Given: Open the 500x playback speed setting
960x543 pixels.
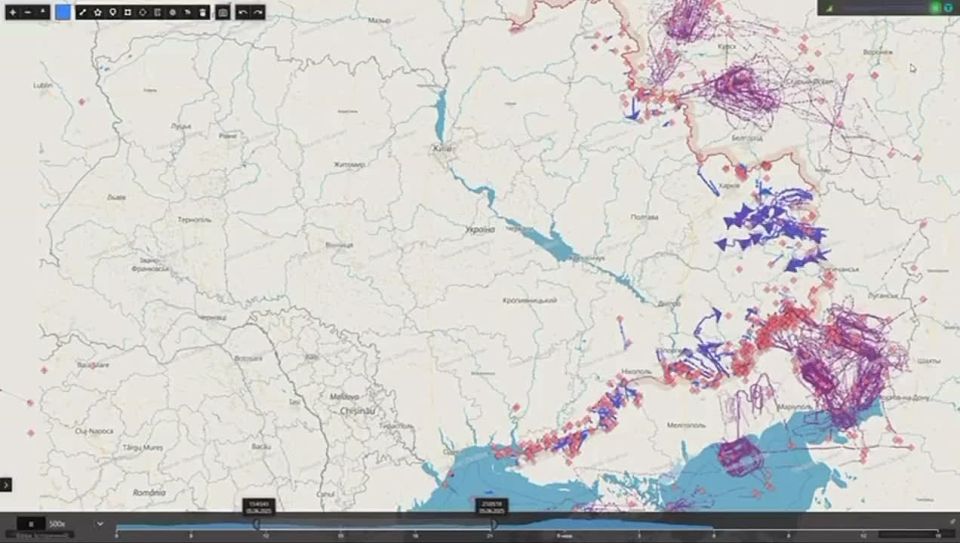Looking at the screenshot, I should click(57, 523).
